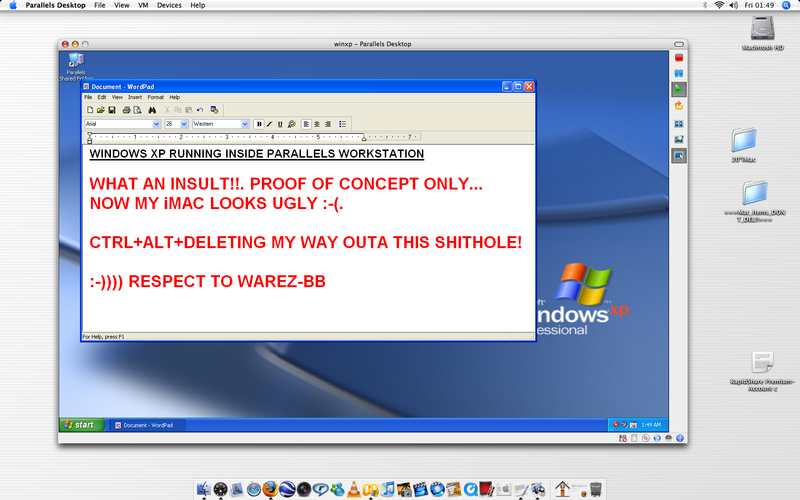Open the Western script dropdown
This screenshot has height=500, width=800.
245,124
